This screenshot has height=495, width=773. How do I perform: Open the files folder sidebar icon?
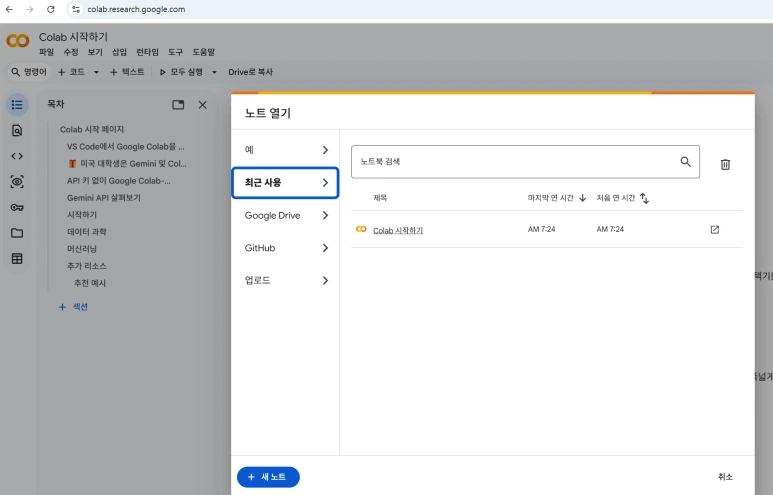17,233
